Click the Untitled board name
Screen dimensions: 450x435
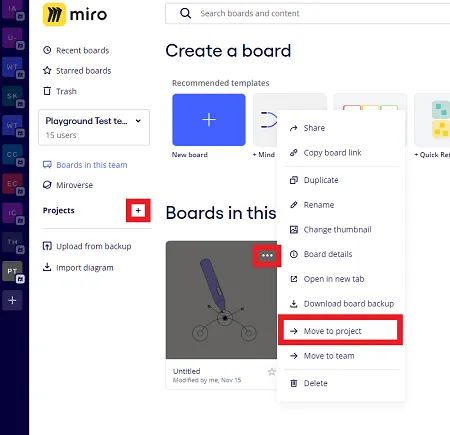coord(187,371)
